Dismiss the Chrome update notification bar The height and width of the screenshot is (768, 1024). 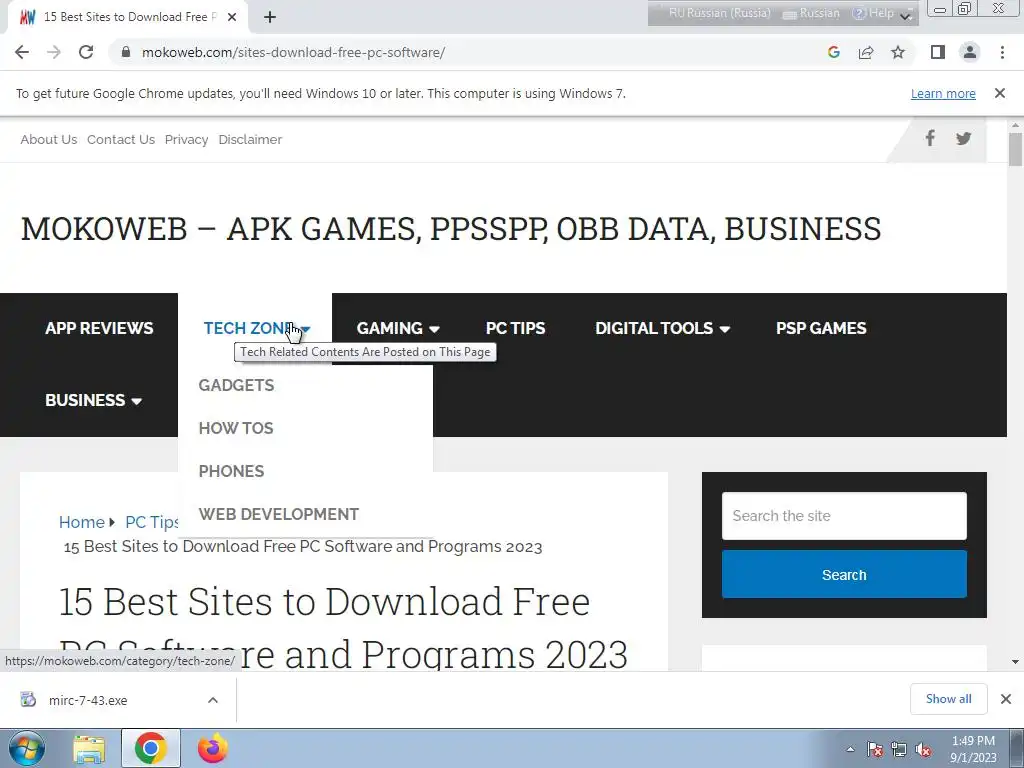[999, 93]
